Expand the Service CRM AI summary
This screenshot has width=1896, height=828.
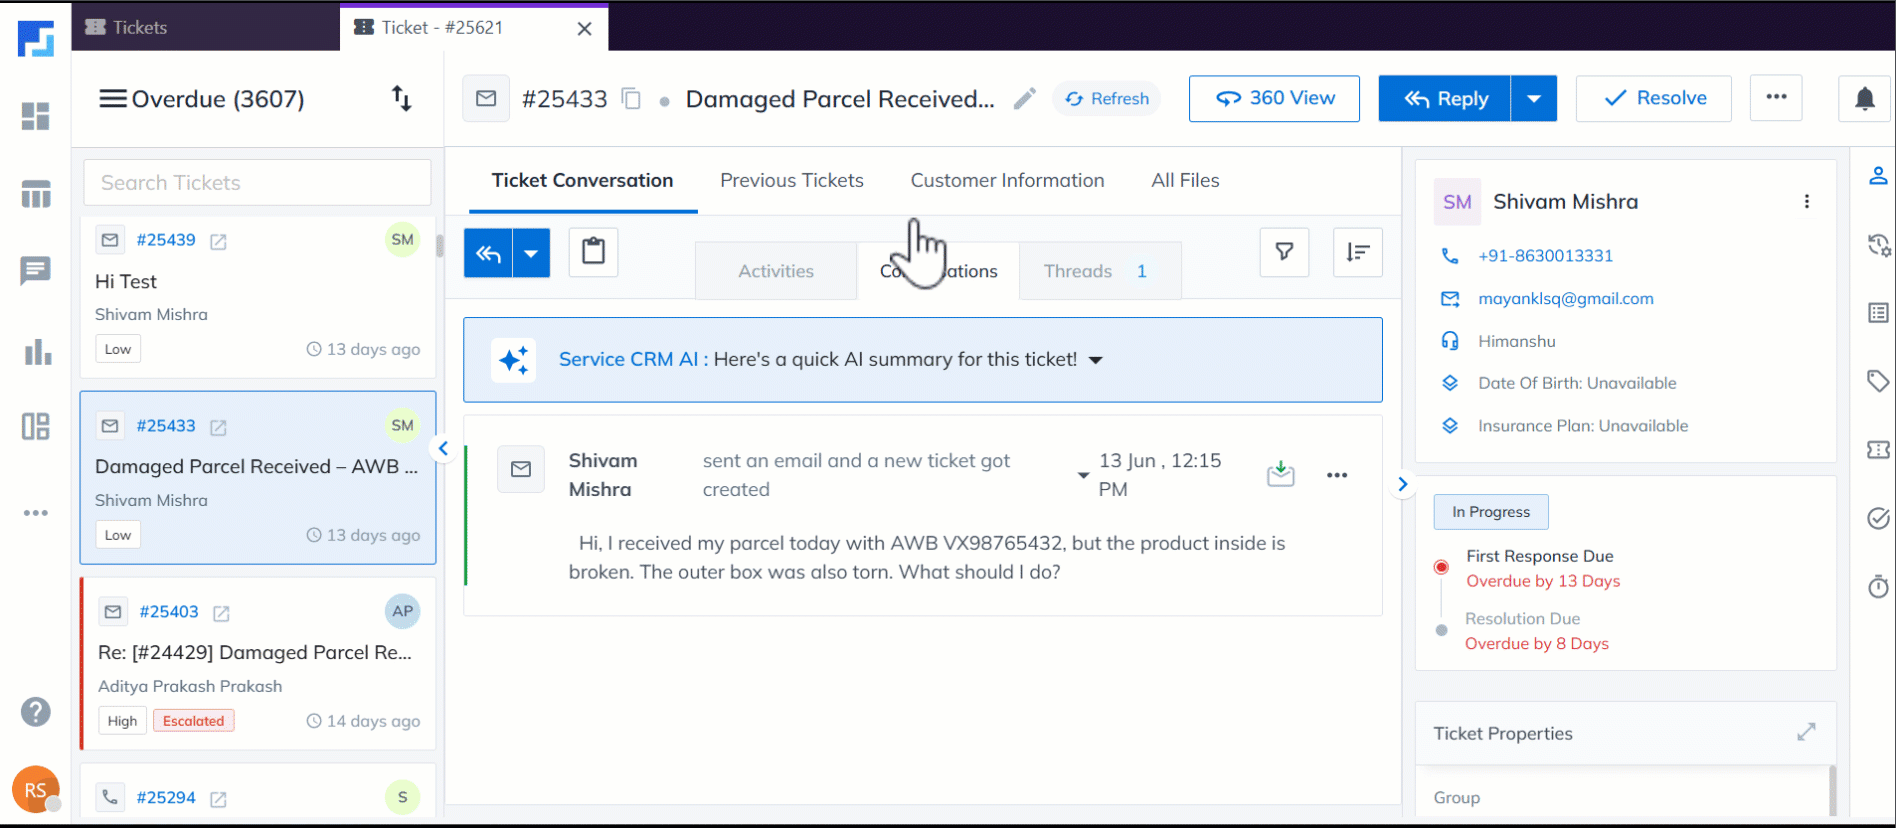(1096, 360)
